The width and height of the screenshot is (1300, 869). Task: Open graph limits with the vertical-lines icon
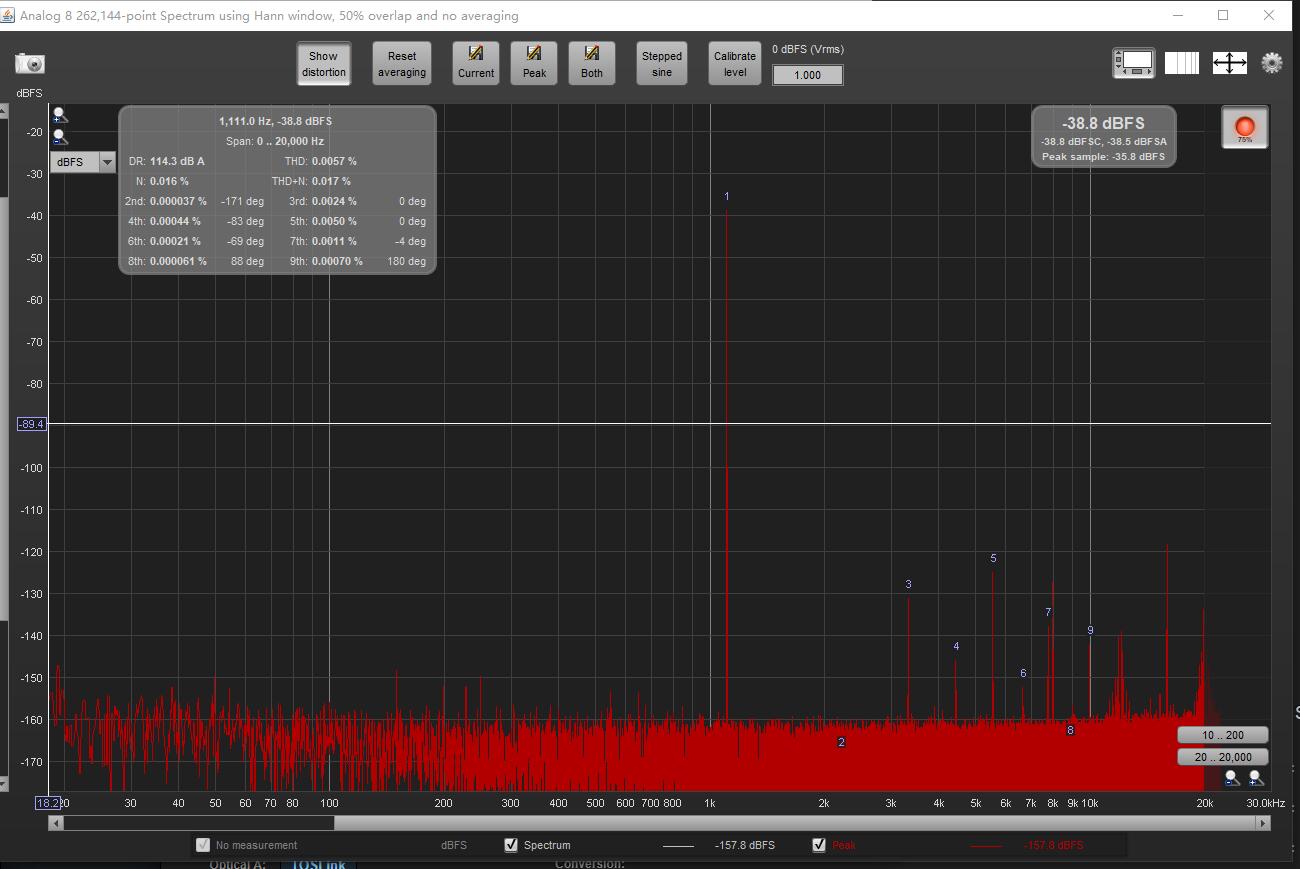click(1182, 63)
